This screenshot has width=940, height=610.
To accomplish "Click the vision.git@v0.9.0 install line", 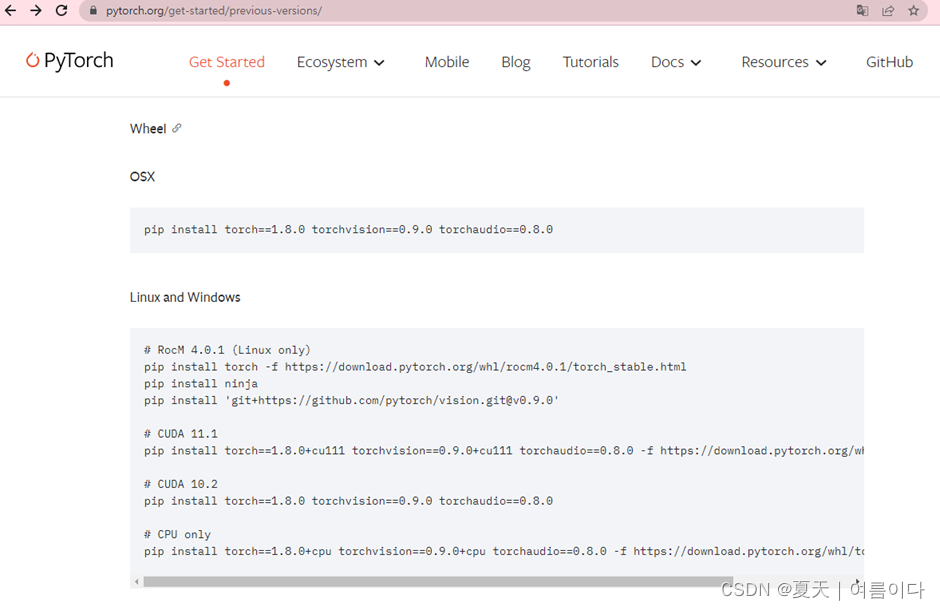I will coord(351,400).
